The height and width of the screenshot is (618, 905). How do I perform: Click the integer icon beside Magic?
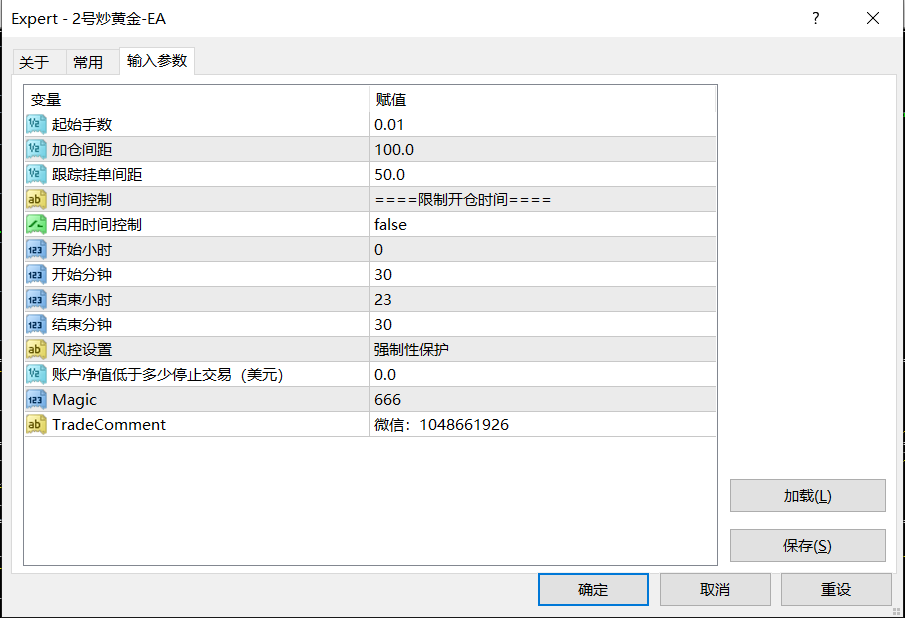[x=36, y=400]
